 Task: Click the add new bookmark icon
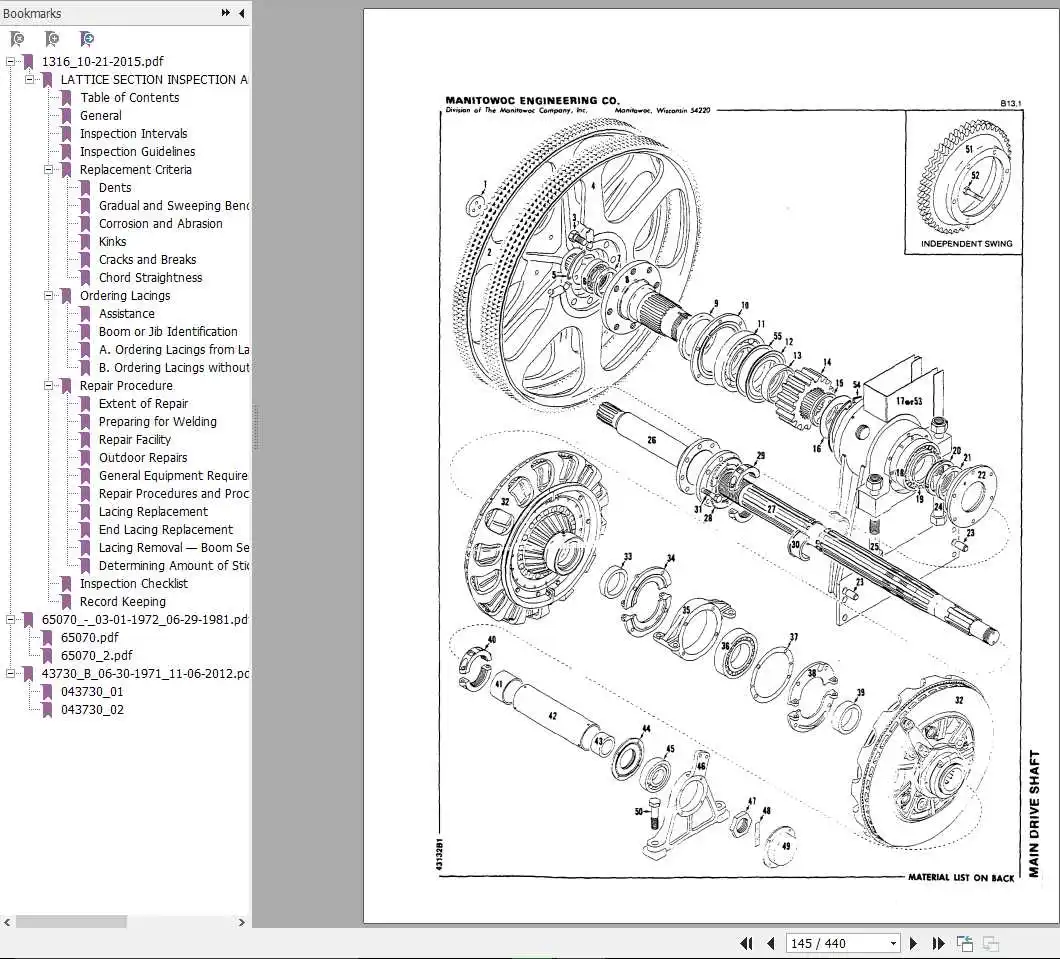(52, 38)
